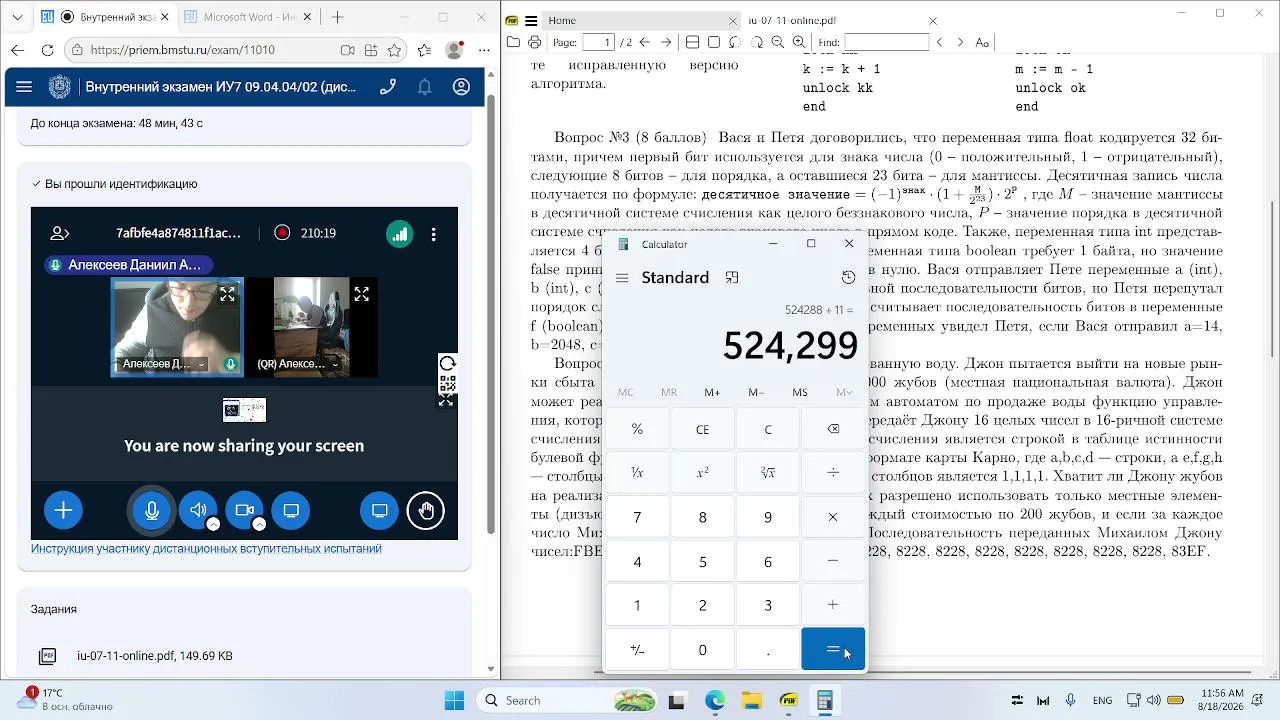Click Calculator square root button
The width and height of the screenshot is (1280, 720).
coord(768,473)
